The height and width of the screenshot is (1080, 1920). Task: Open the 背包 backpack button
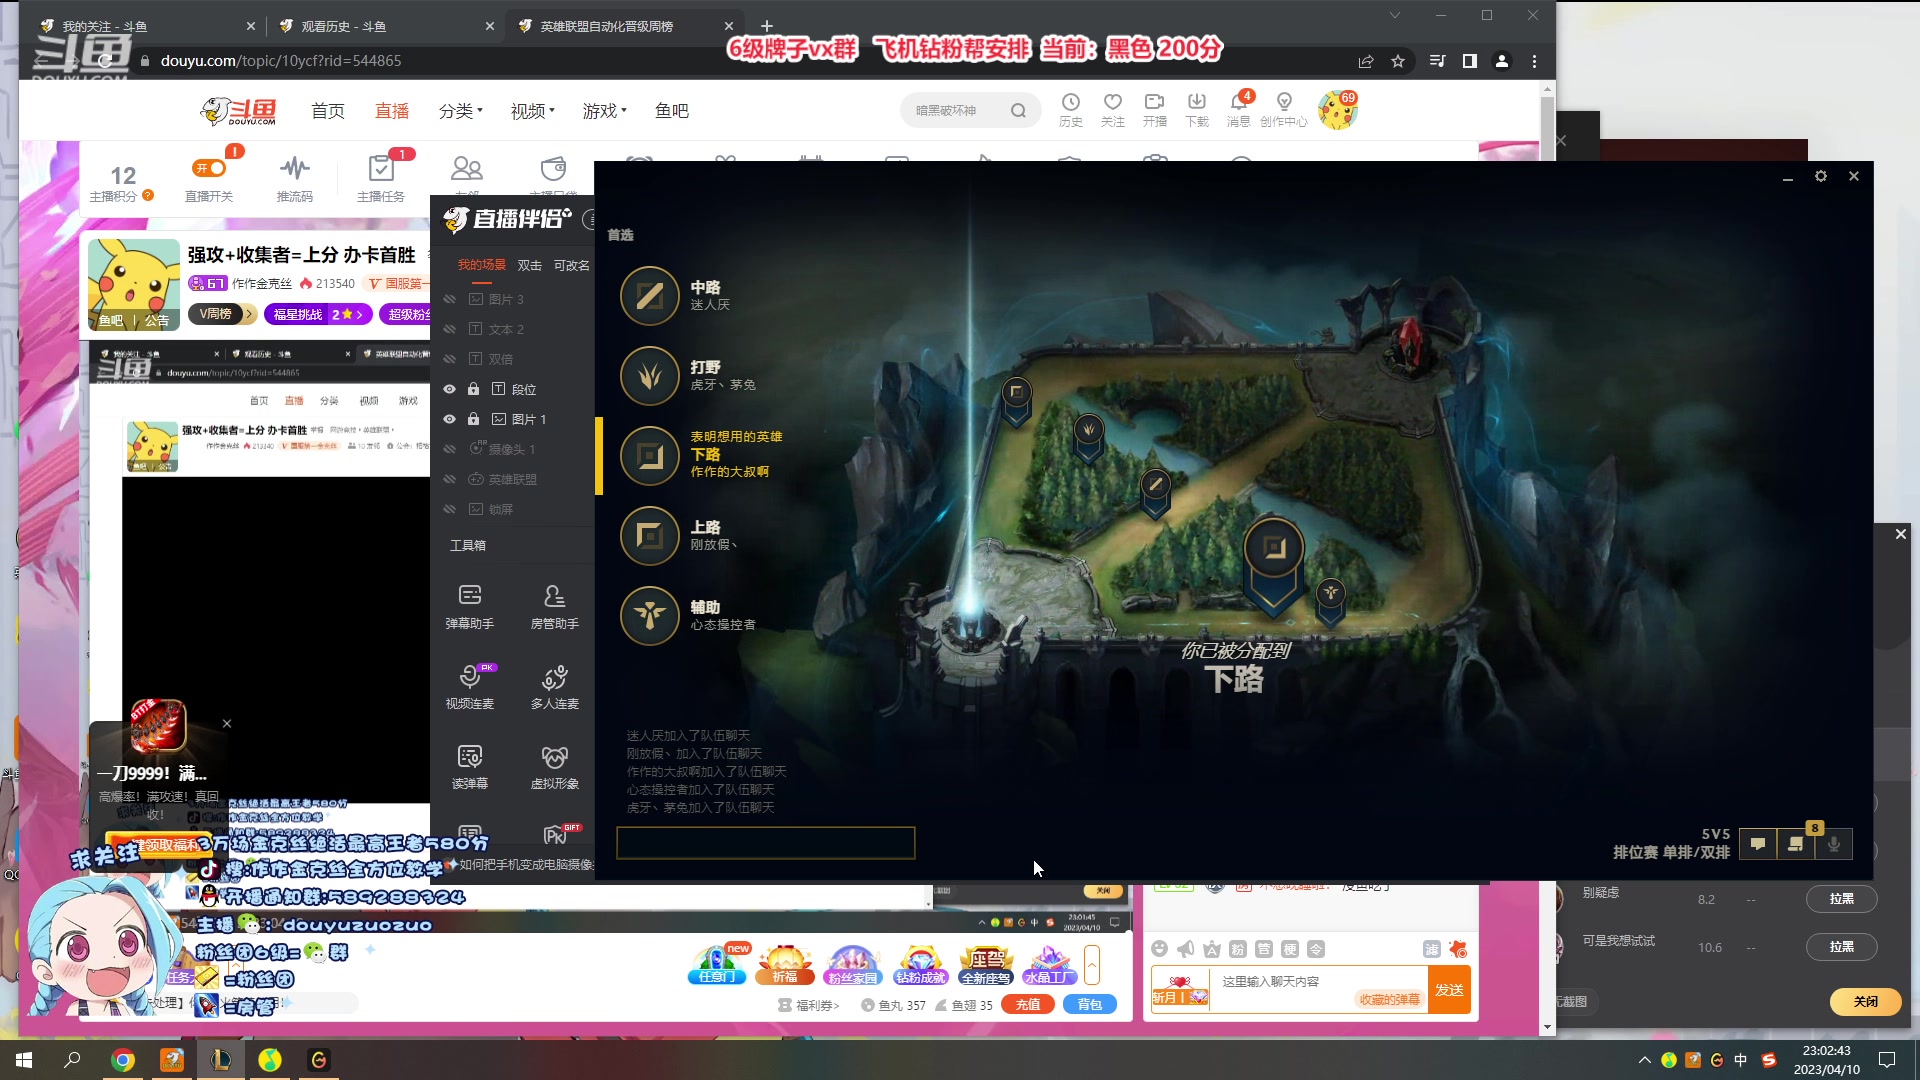[1090, 1004]
